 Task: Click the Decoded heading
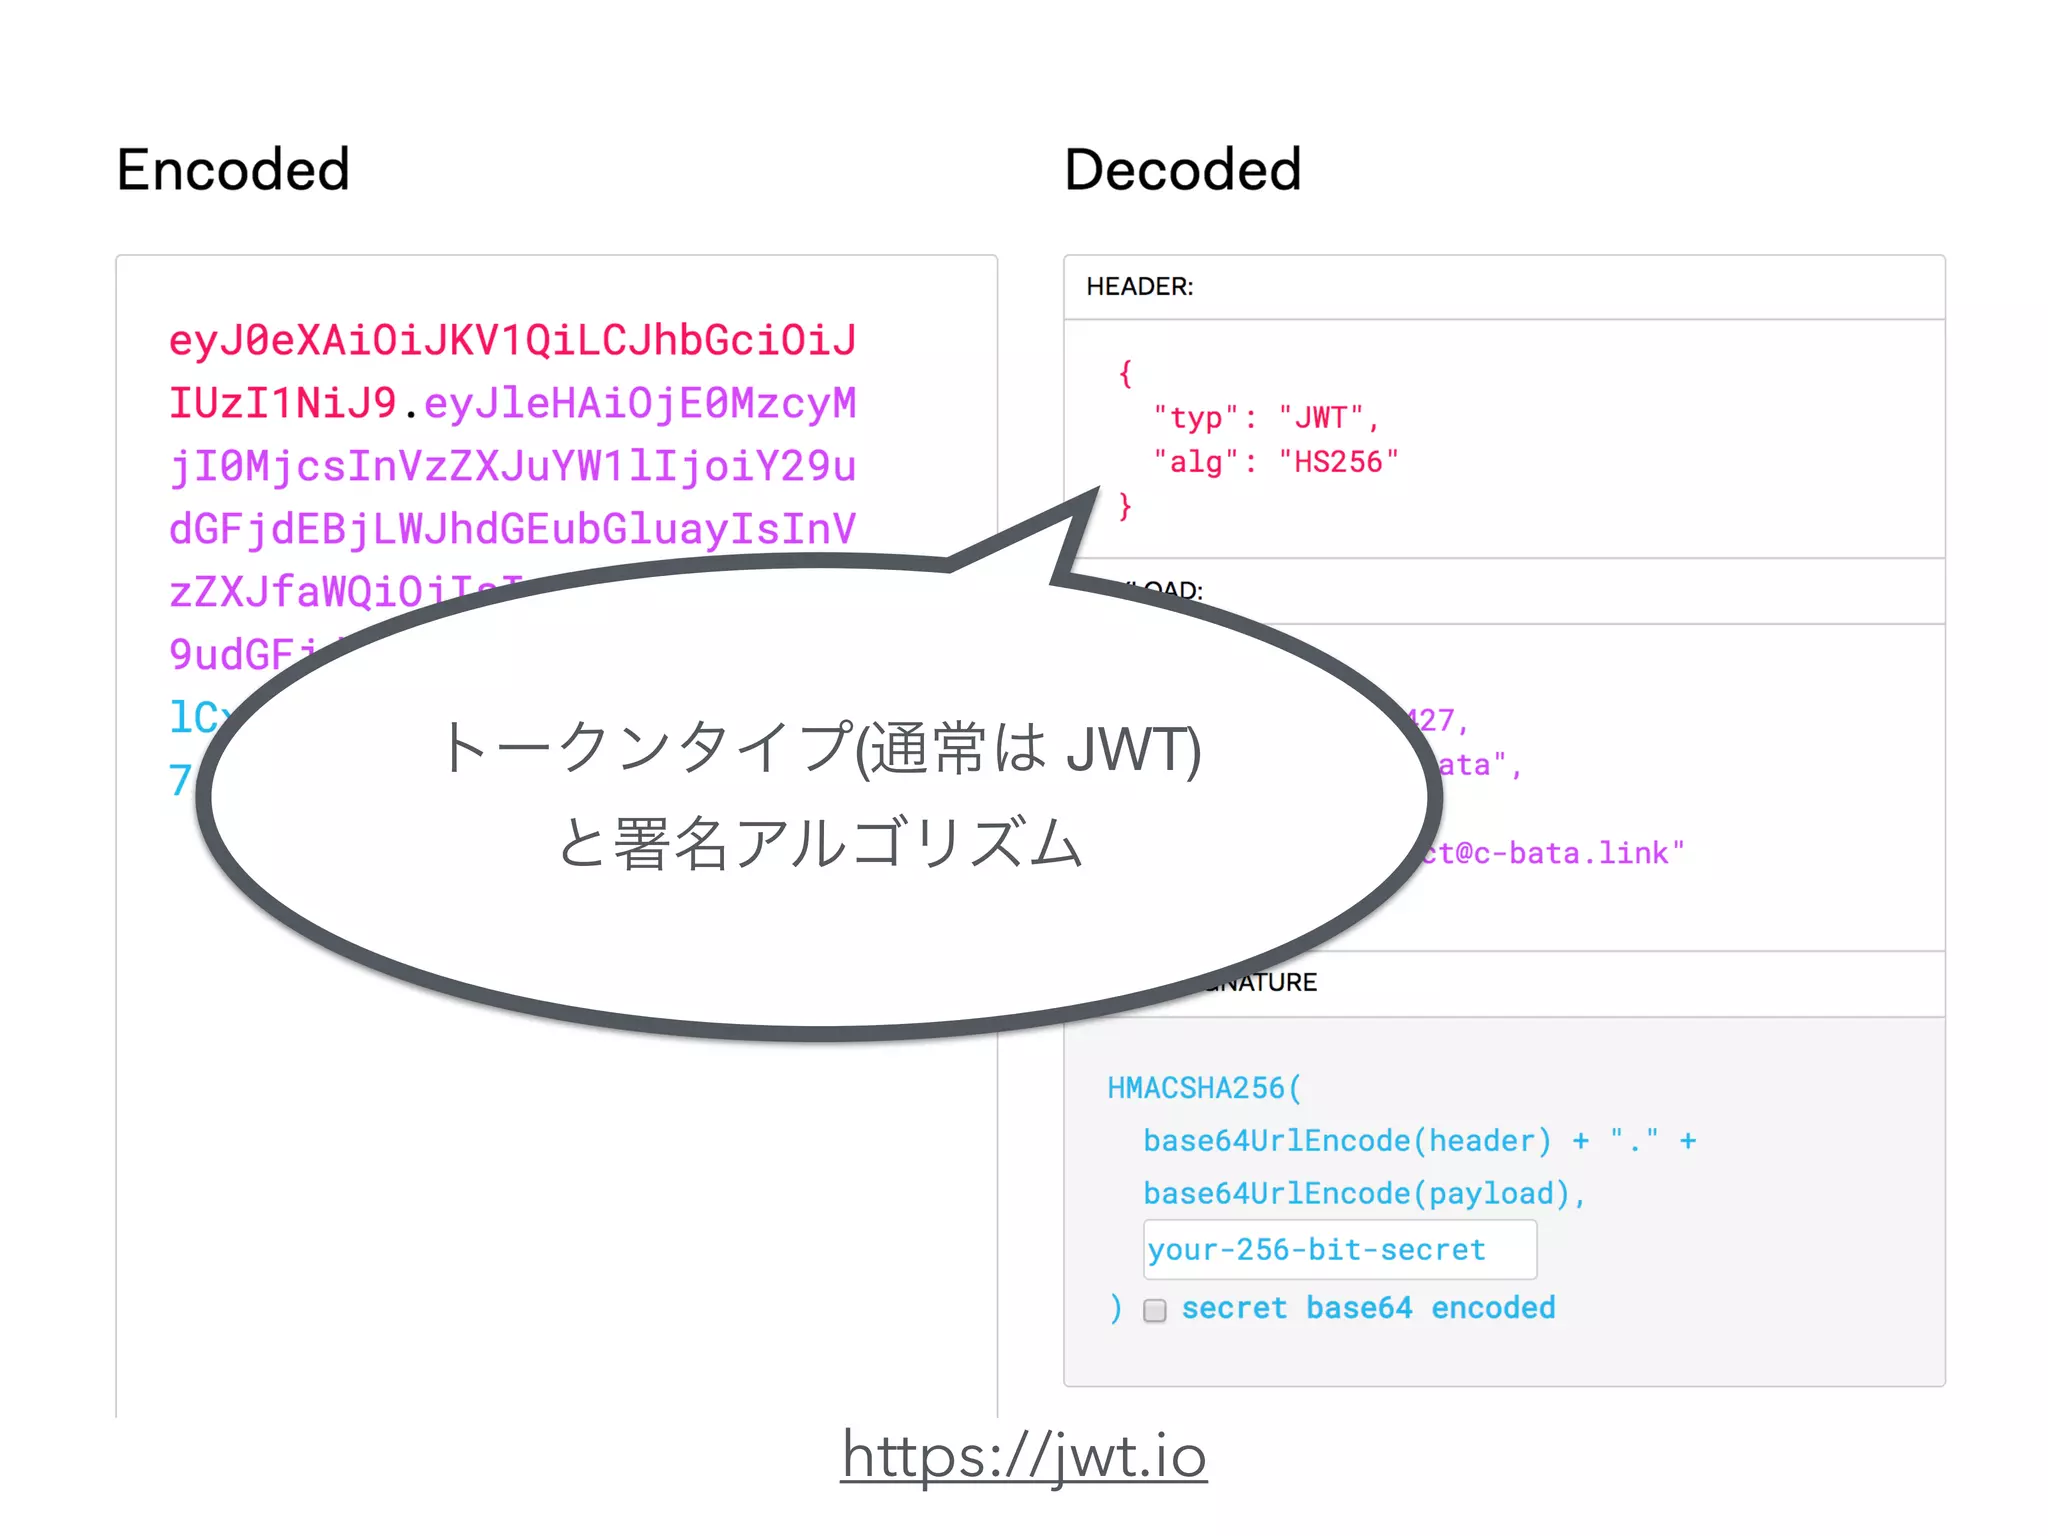pyautogui.click(x=1182, y=169)
